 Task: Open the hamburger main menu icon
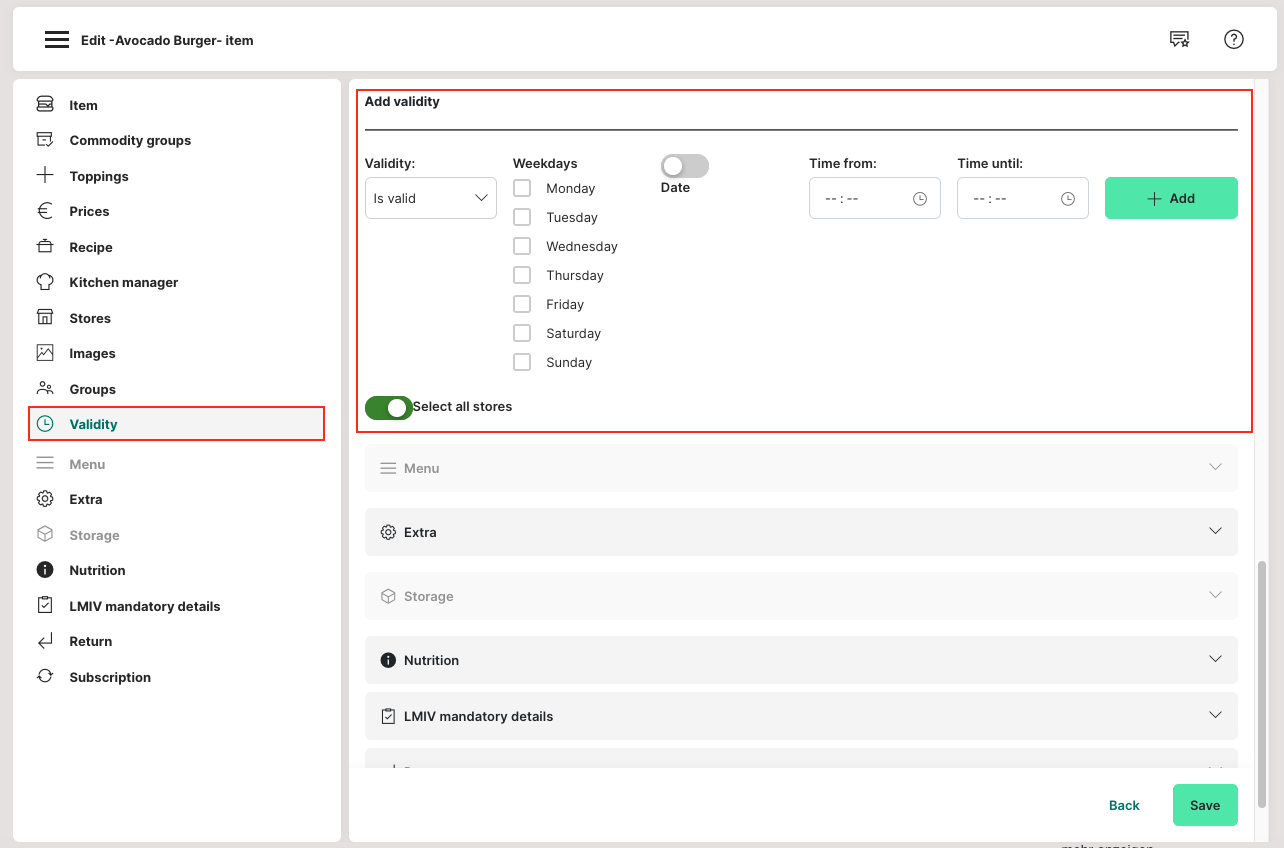pos(57,40)
